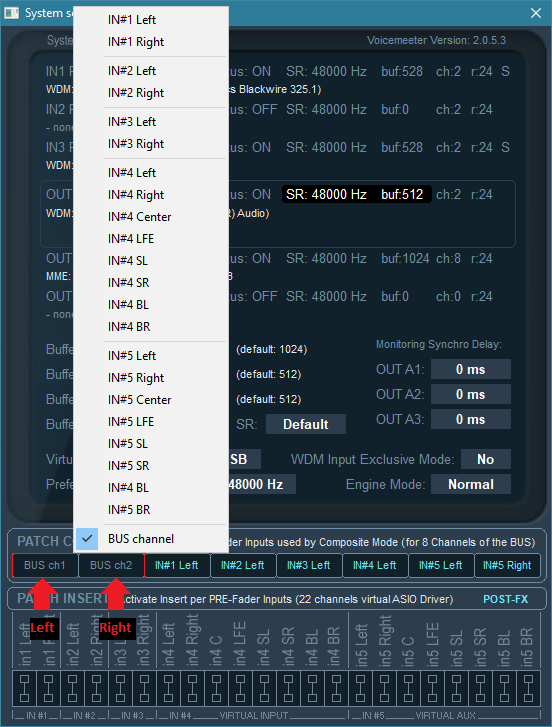
Task: Open the IN#5 Left patch composite slot
Action: (x=441, y=565)
